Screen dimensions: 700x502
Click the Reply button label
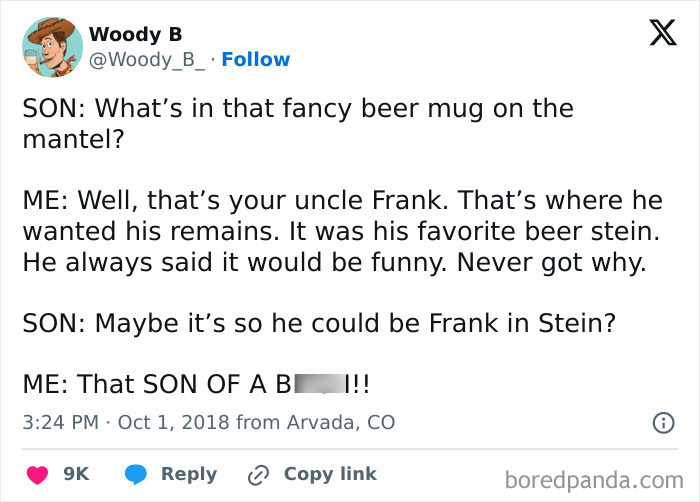pos(189,474)
